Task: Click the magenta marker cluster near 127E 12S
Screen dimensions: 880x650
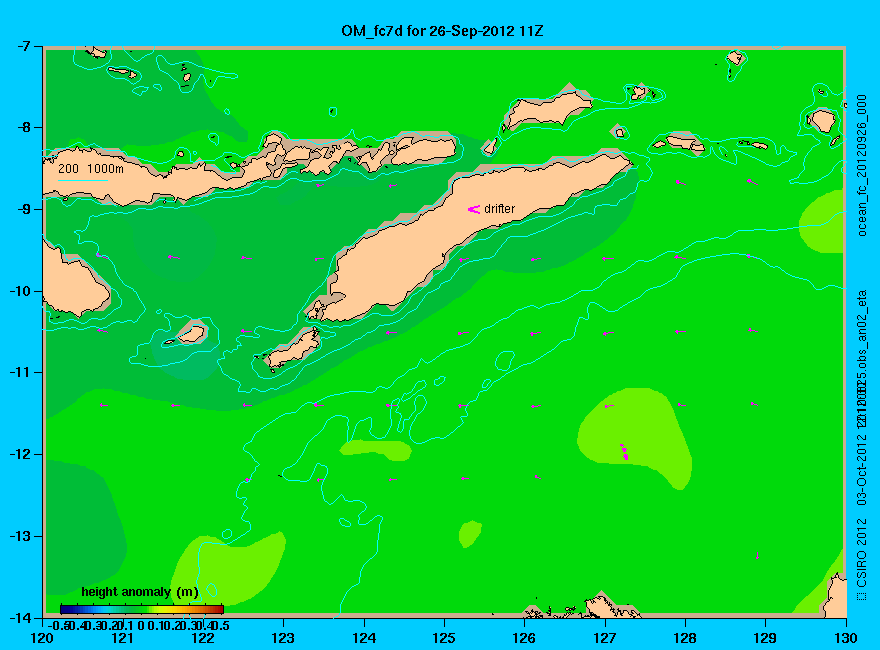Action: pyautogui.click(x=624, y=452)
